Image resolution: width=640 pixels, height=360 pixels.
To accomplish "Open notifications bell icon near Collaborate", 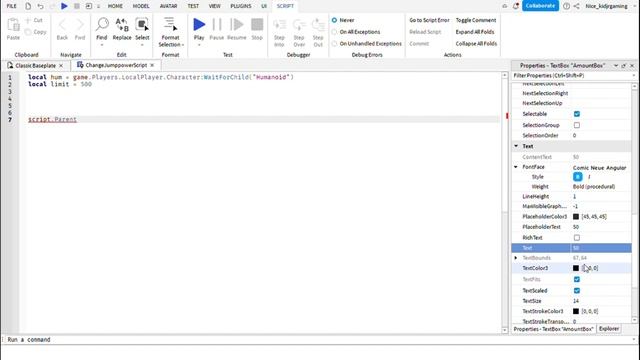I will coord(516,6).
